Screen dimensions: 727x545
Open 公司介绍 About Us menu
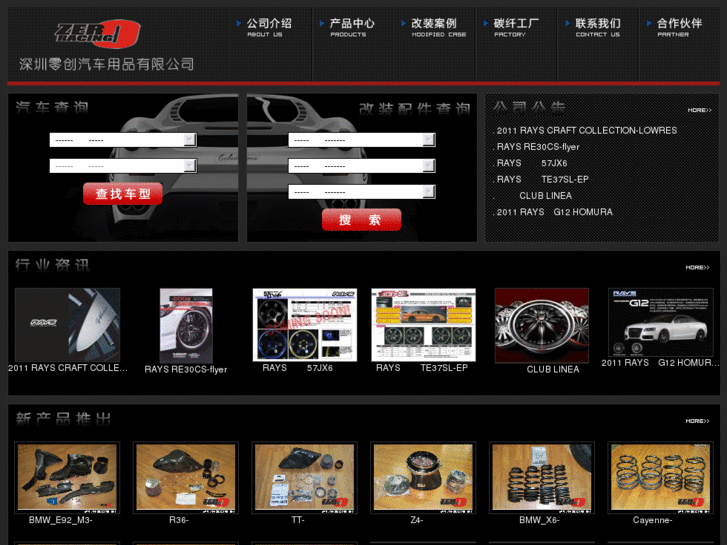pyautogui.click(x=269, y=27)
